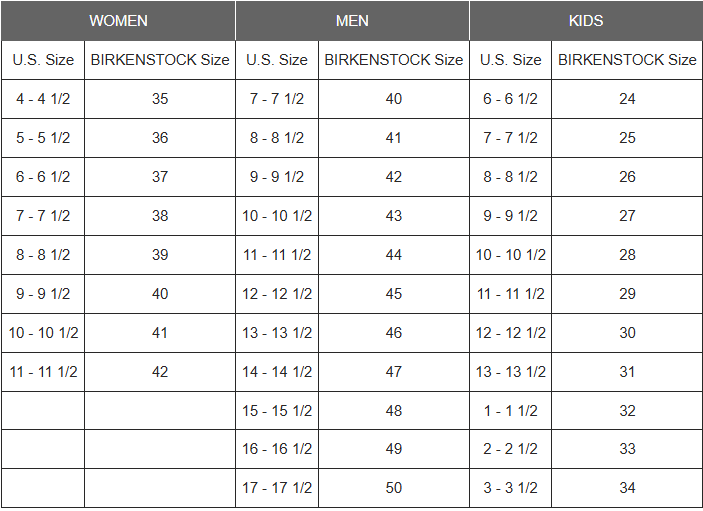This screenshot has width=703, height=511.
Task: Click kids' U.S. size 1 - 1 1/2
Action: tap(511, 411)
